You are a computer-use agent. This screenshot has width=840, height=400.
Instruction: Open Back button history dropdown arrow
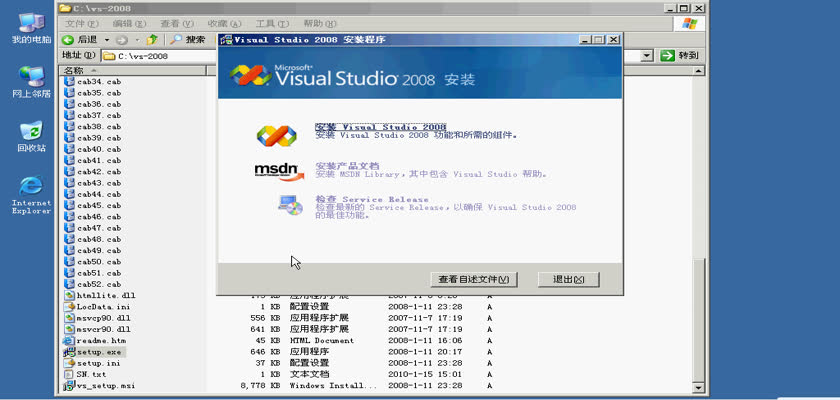[107, 40]
